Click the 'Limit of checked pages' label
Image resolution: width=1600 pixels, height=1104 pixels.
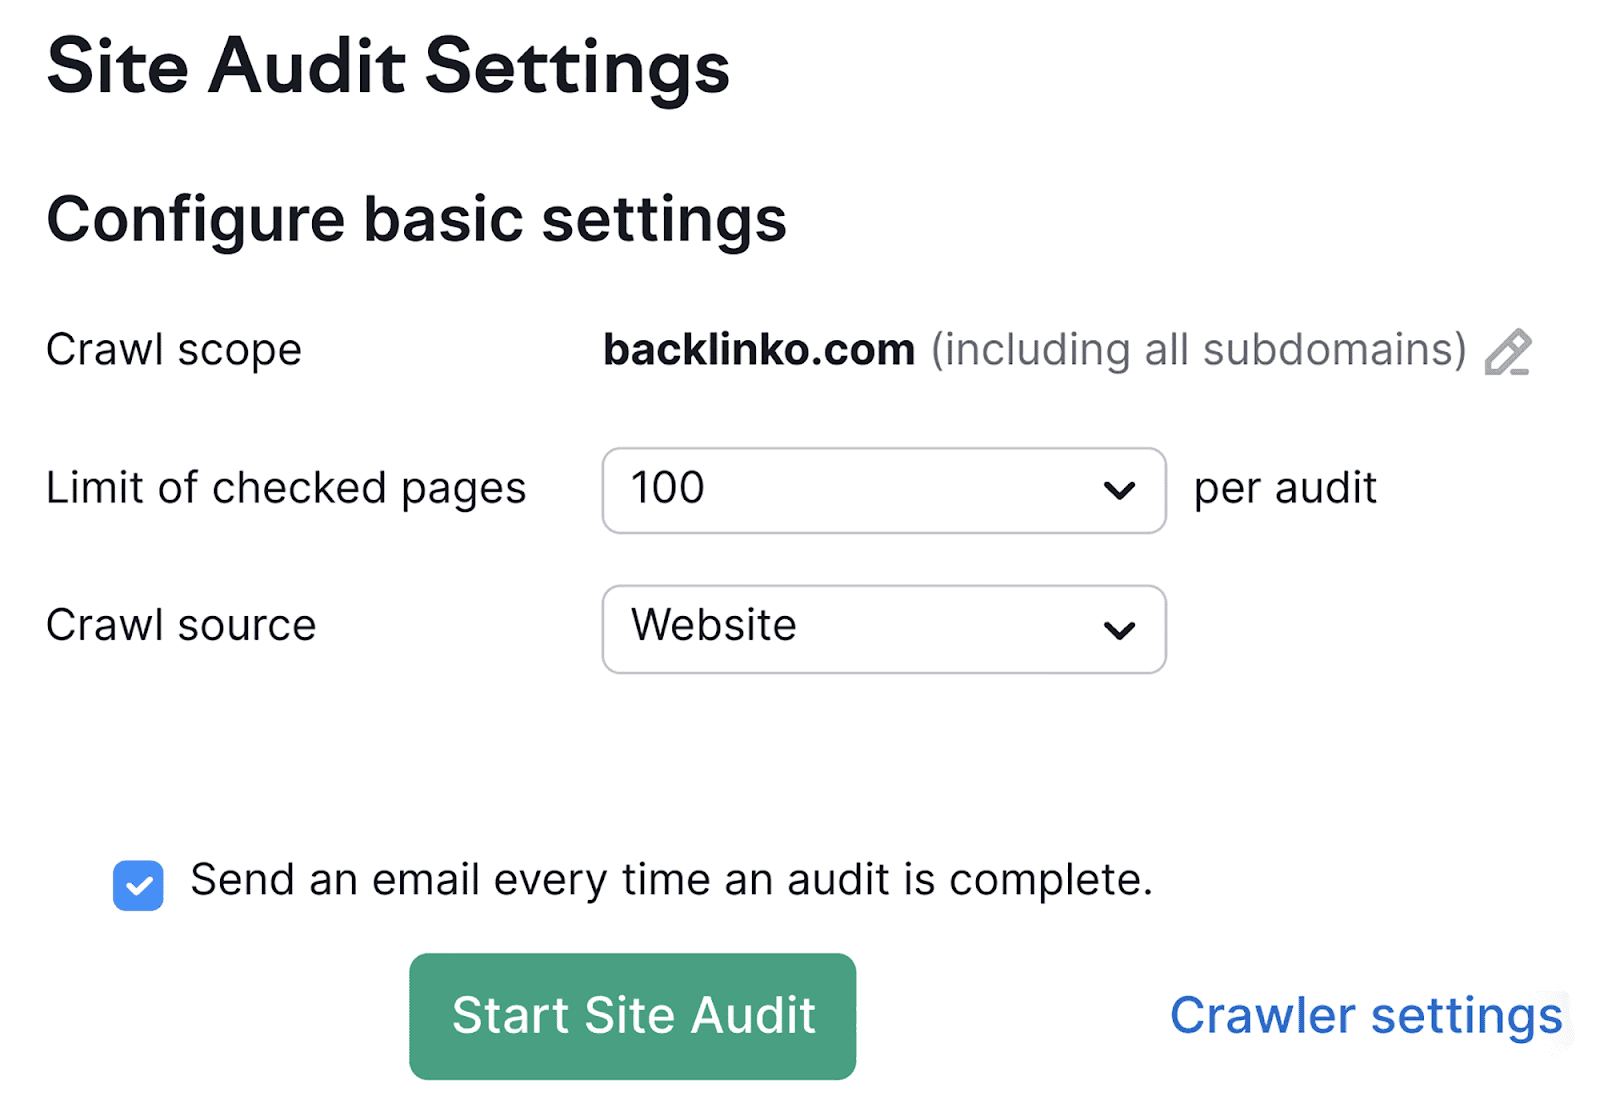[286, 488]
